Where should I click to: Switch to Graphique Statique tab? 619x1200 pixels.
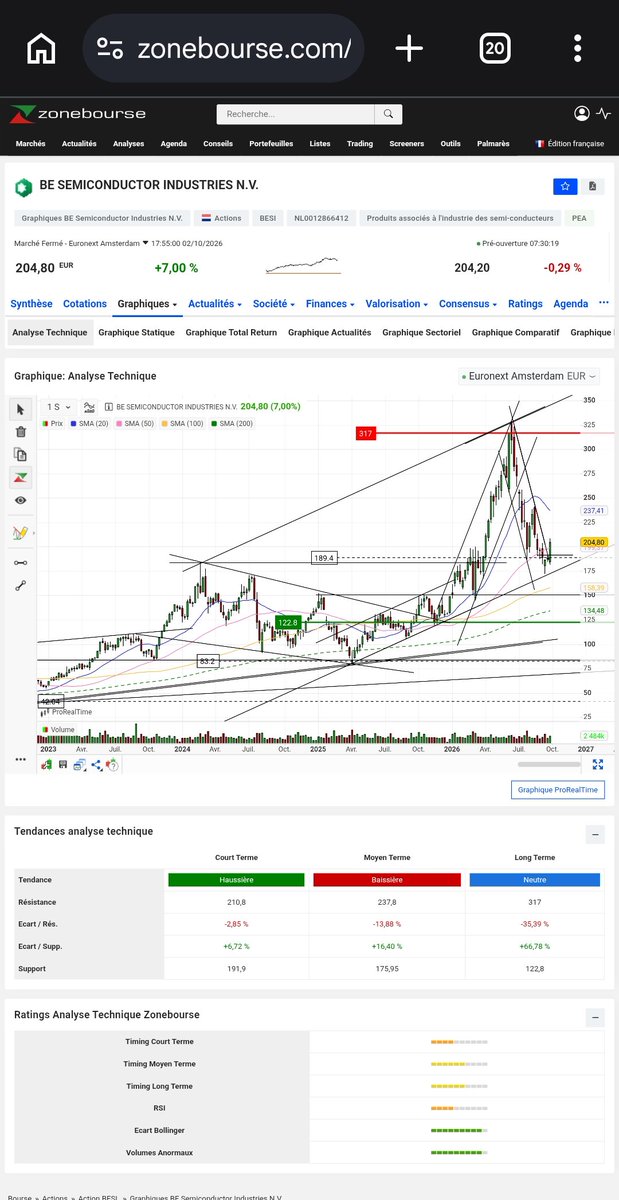[137, 333]
